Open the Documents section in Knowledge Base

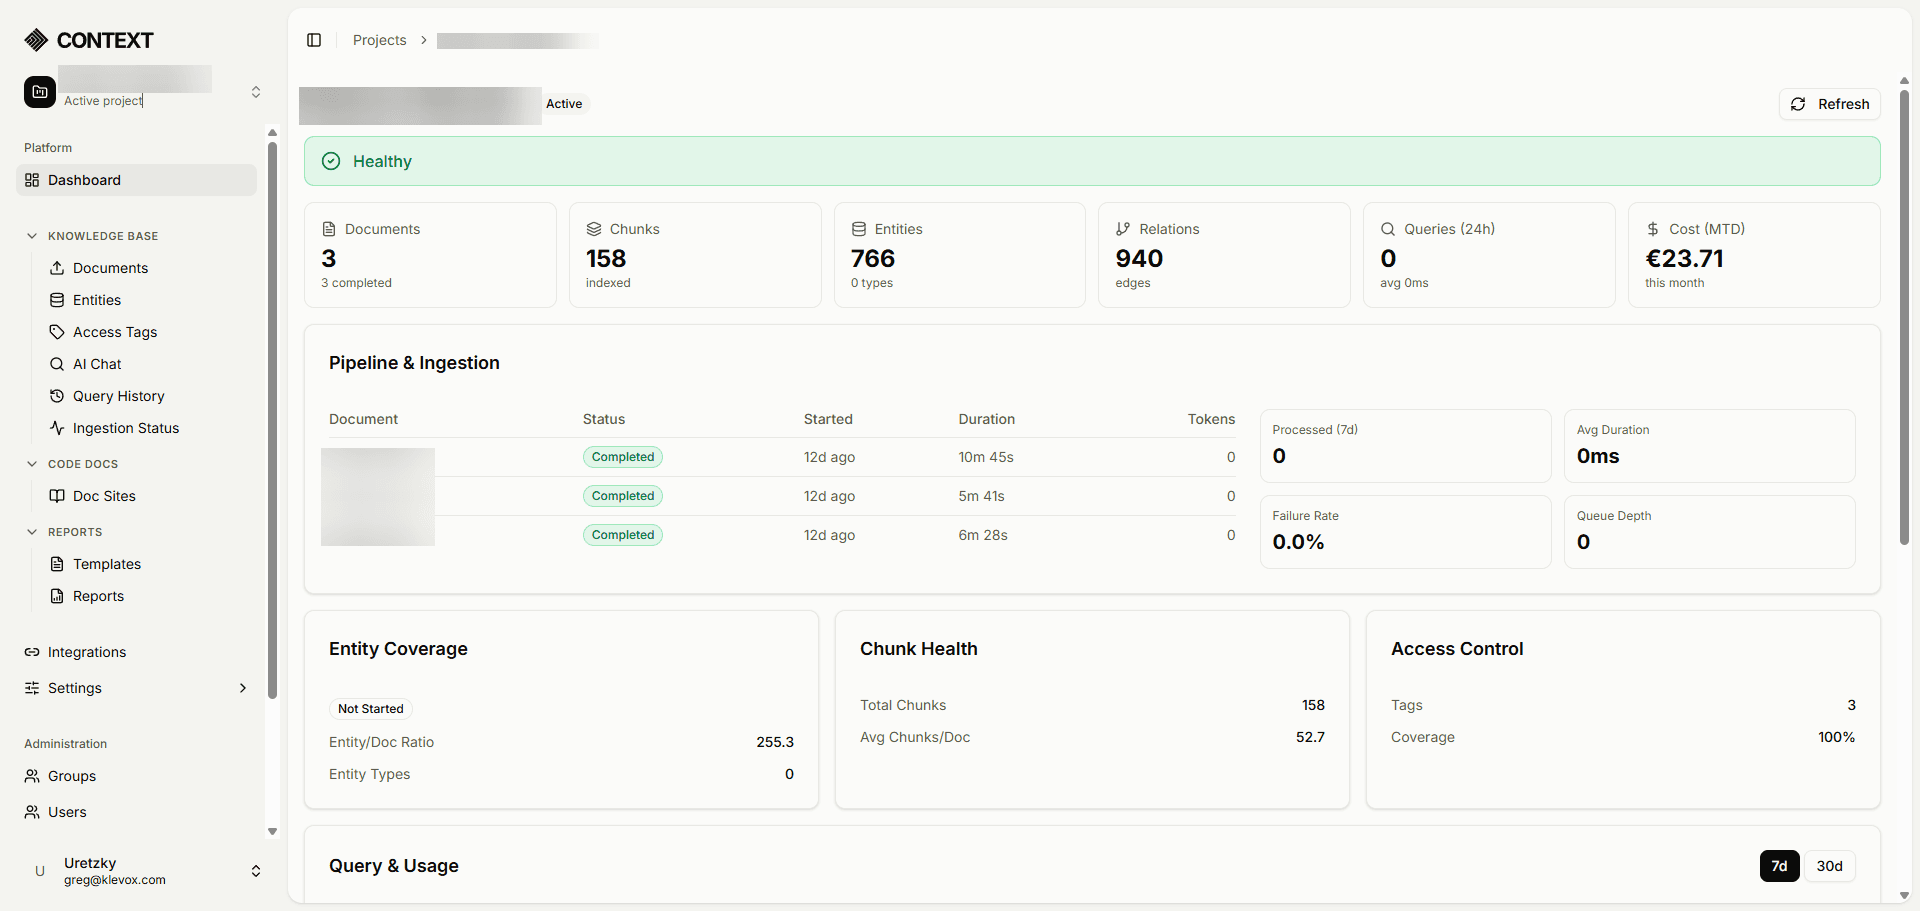pos(109,267)
